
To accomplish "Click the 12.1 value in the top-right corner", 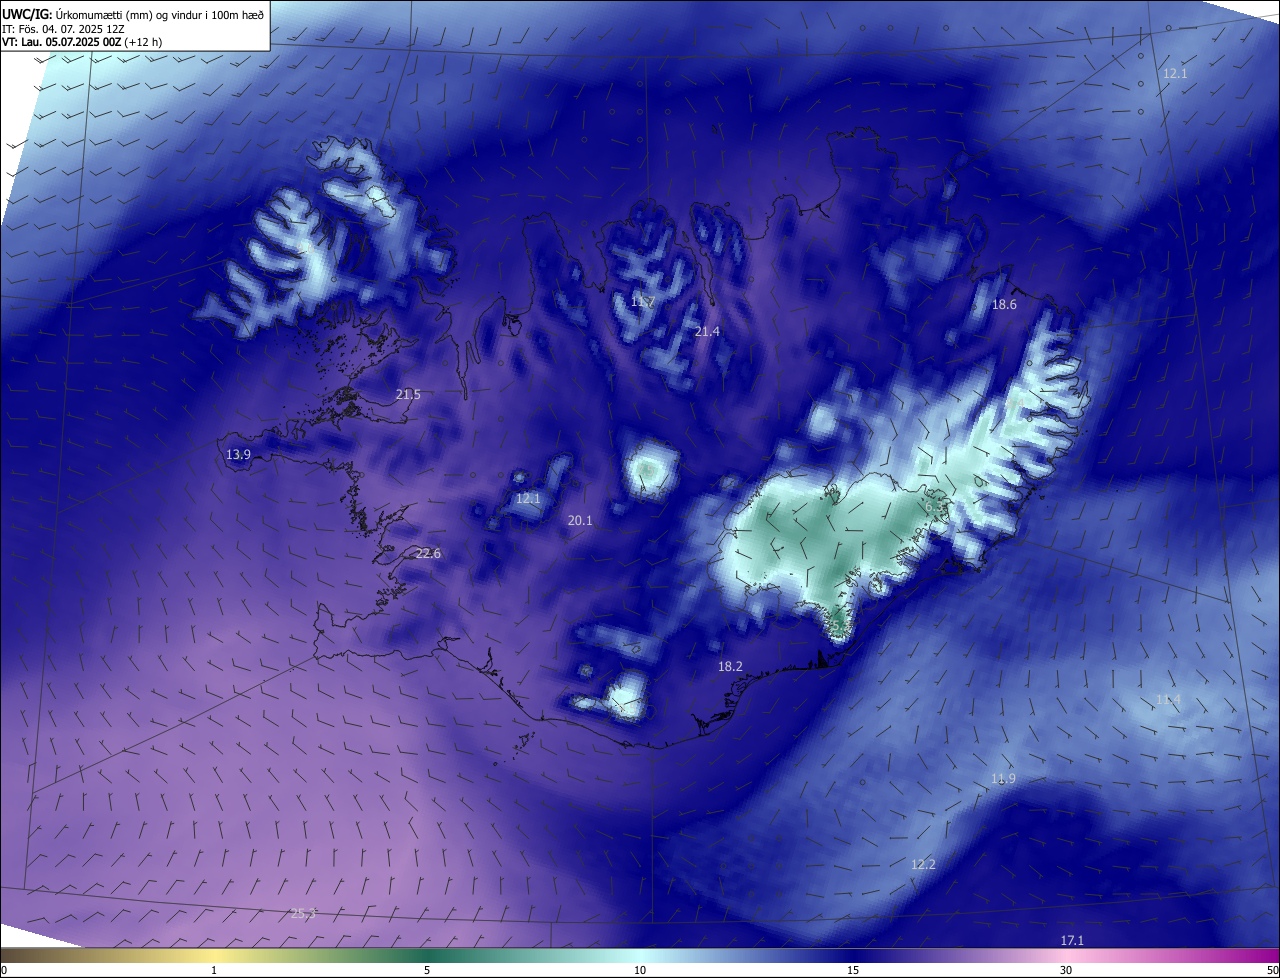I will (x=1175, y=74).
